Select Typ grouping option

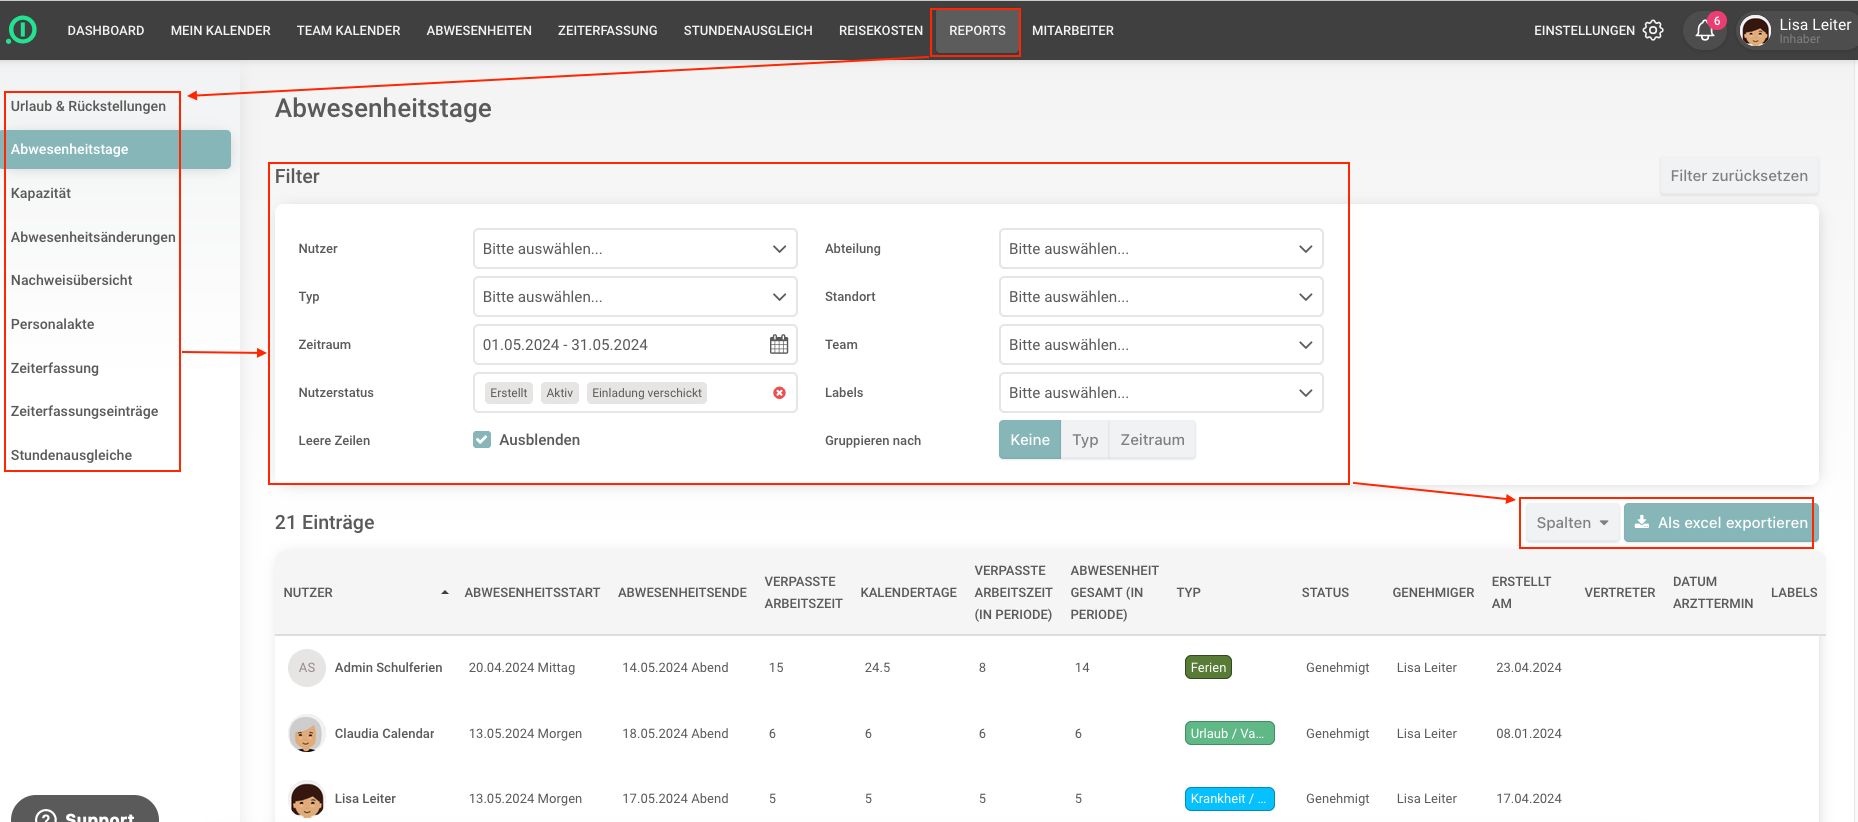[x=1085, y=440]
